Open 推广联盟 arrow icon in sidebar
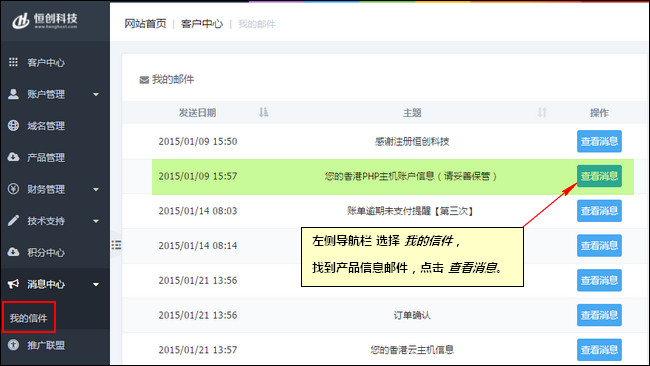This screenshot has width=650, height=366. click(x=13, y=345)
